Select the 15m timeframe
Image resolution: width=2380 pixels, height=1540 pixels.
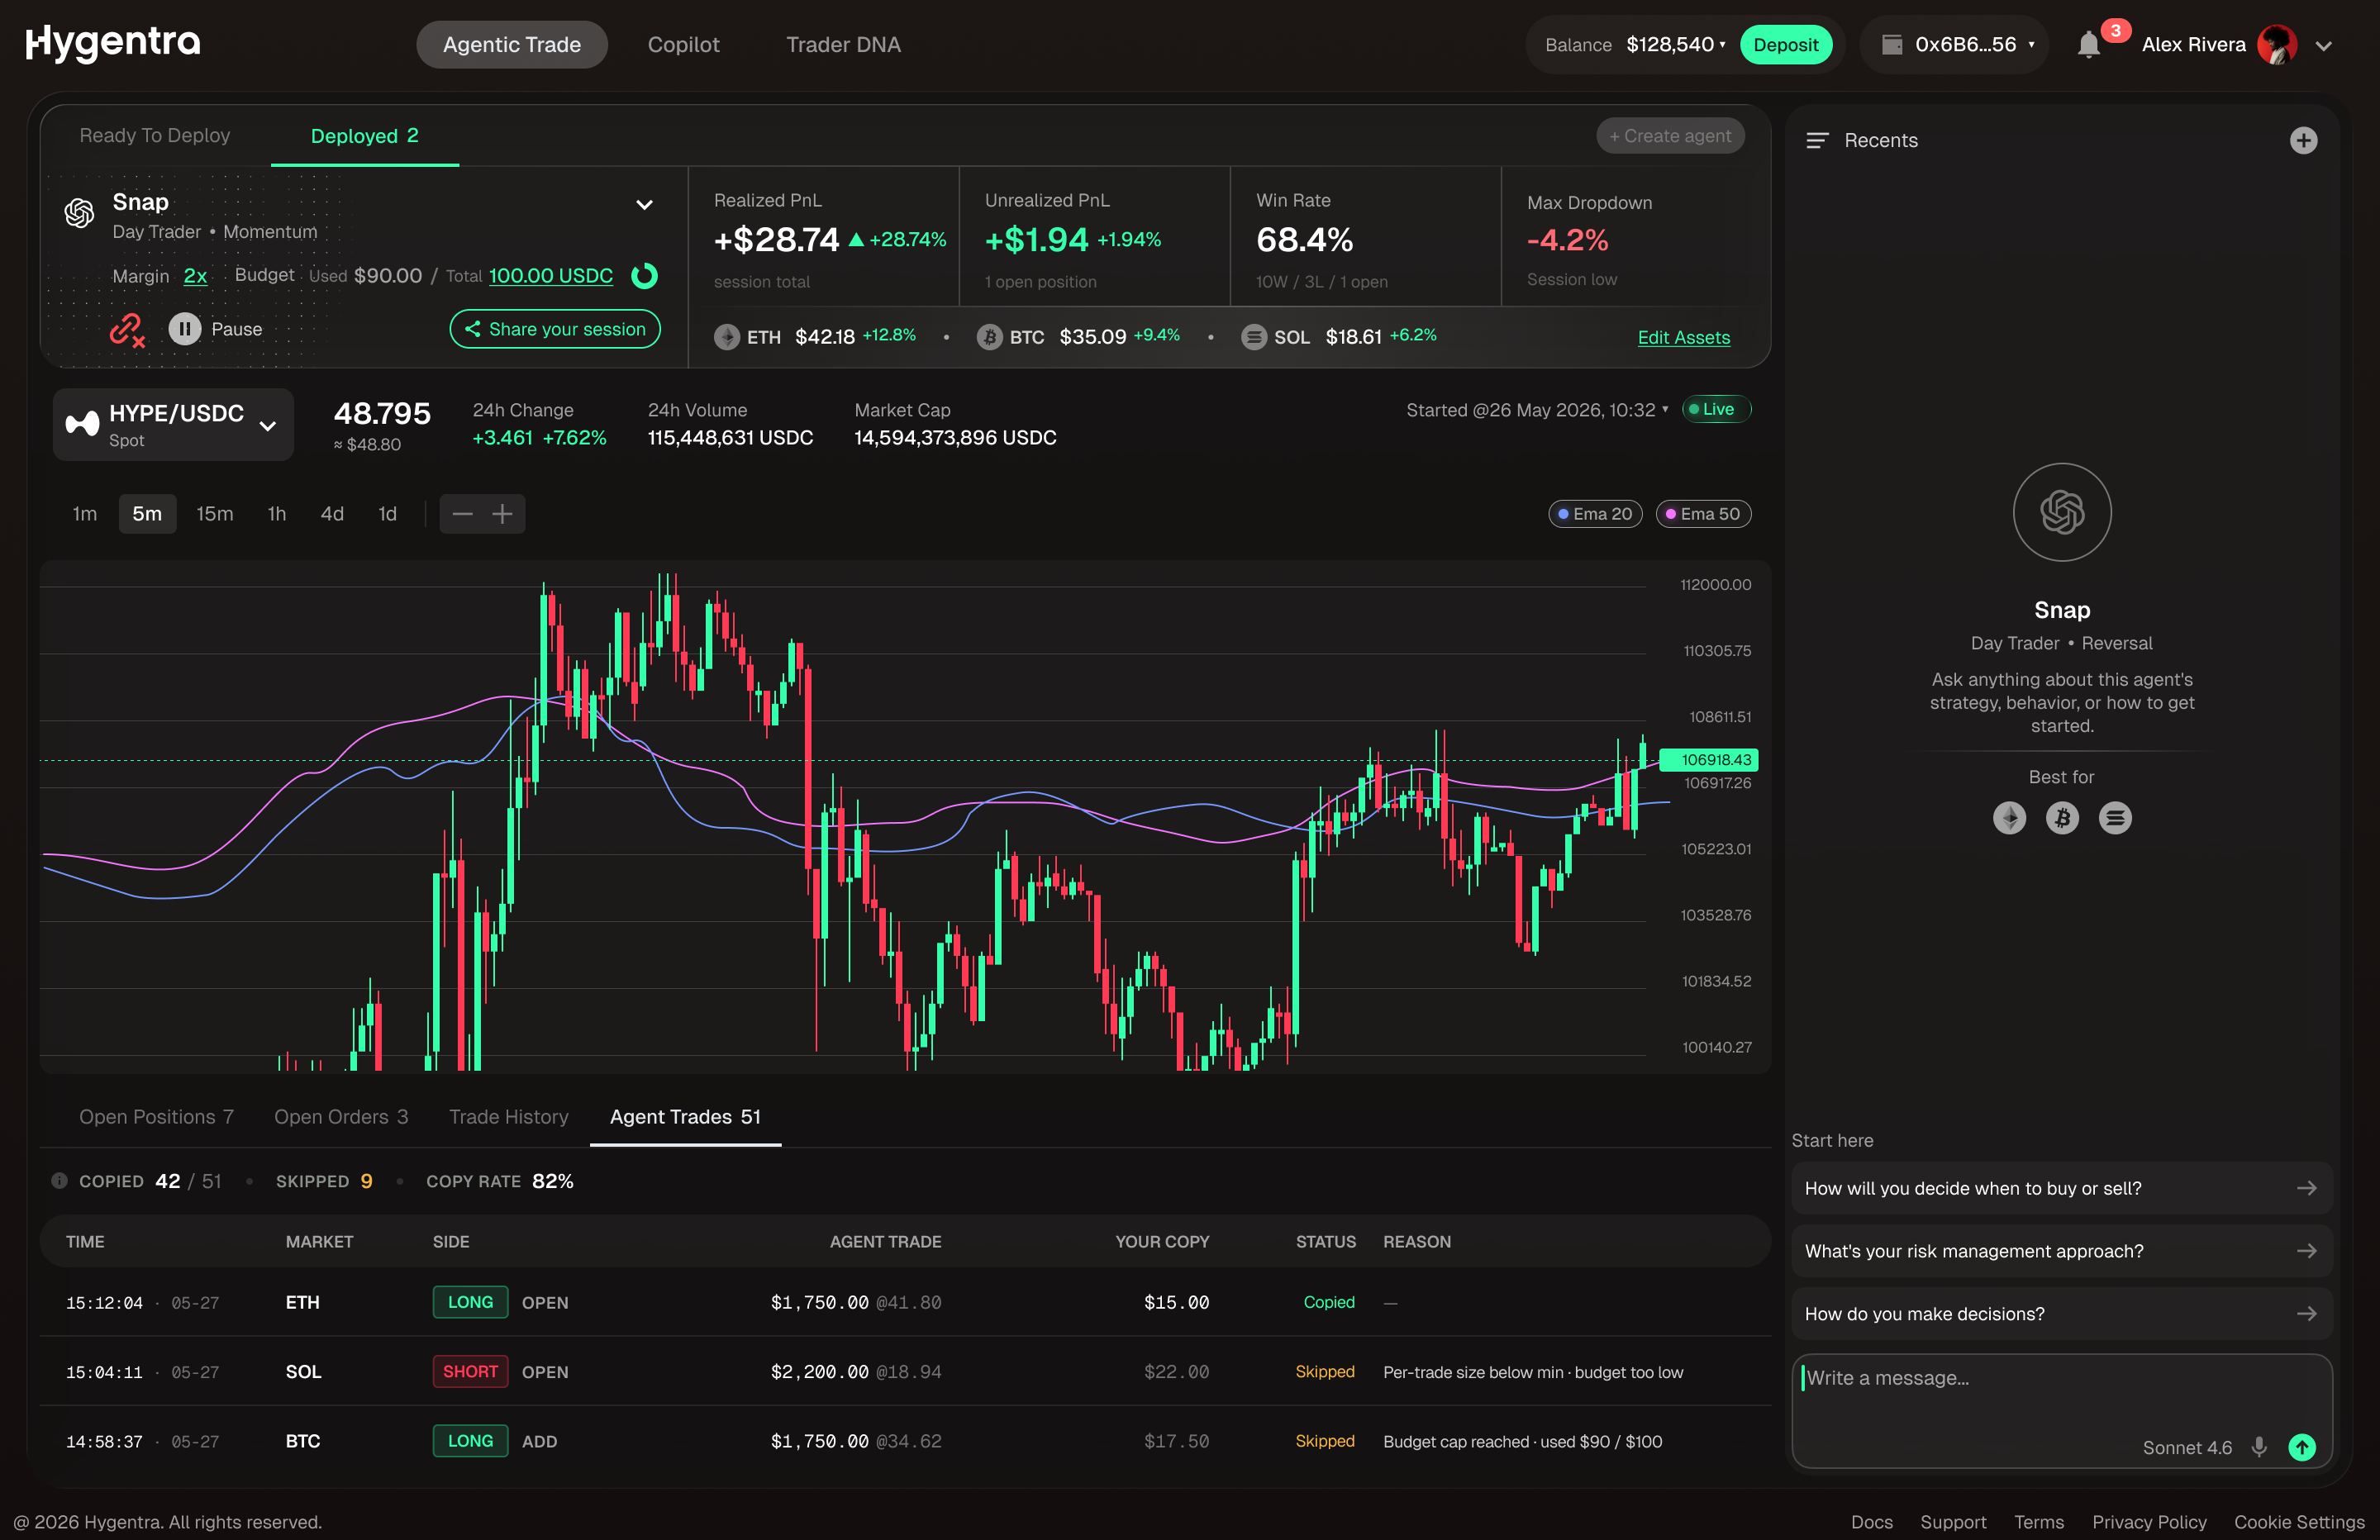tap(215, 514)
